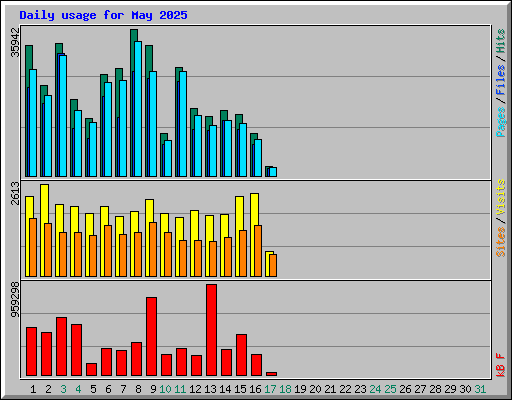The height and width of the screenshot is (400, 512).
Task: Click the 'KB F' legend label
Action: (x=501, y=365)
